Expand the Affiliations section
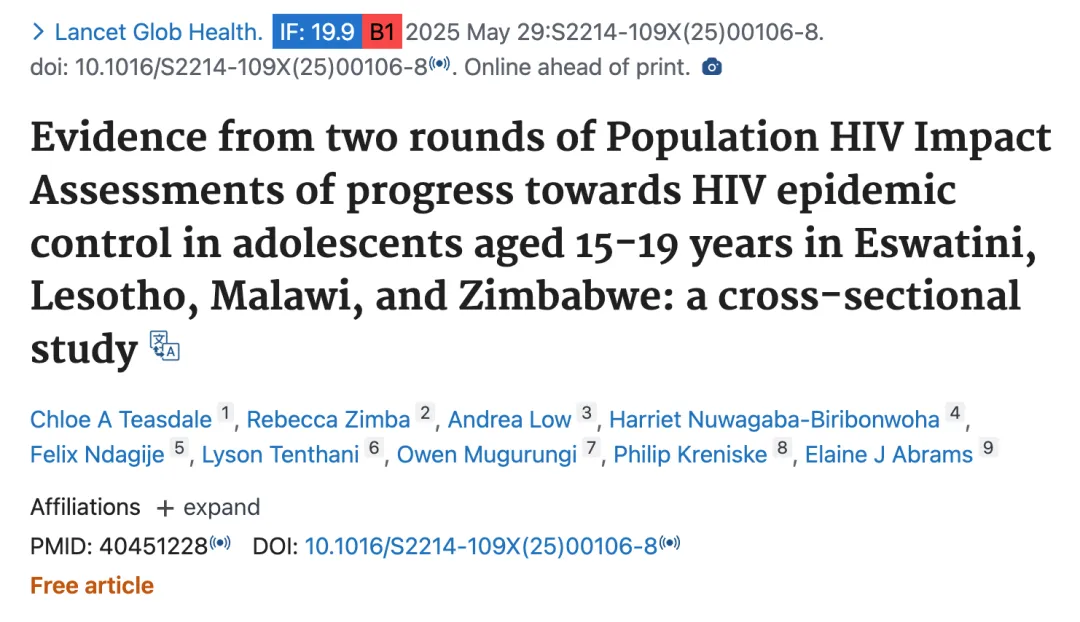This screenshot has width=1080, height=622. pos(208,508)
